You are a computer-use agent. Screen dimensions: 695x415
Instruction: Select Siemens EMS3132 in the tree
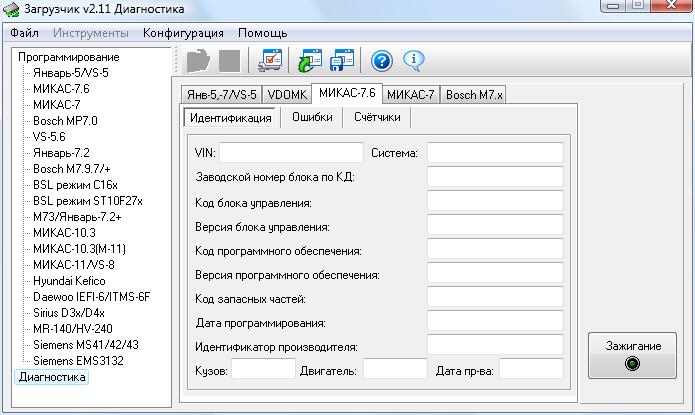tap(78, 360)
